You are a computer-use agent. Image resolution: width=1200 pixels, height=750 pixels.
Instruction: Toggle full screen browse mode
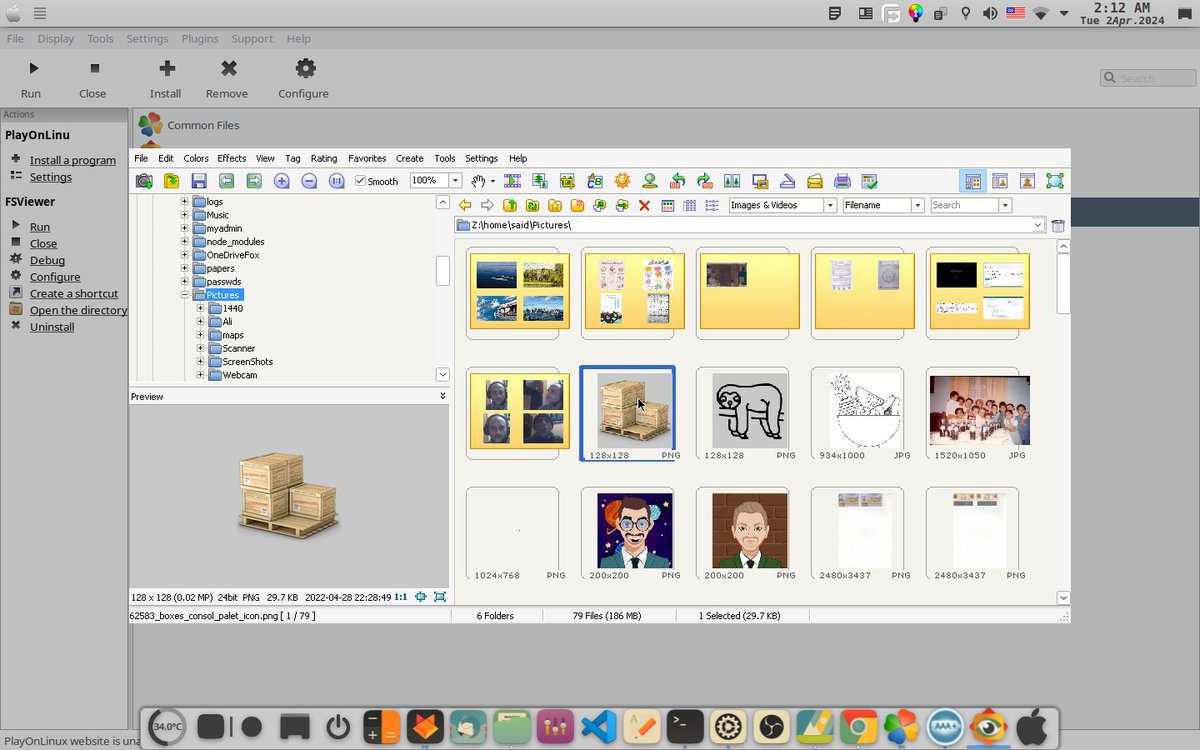[x=1054, y=180]
